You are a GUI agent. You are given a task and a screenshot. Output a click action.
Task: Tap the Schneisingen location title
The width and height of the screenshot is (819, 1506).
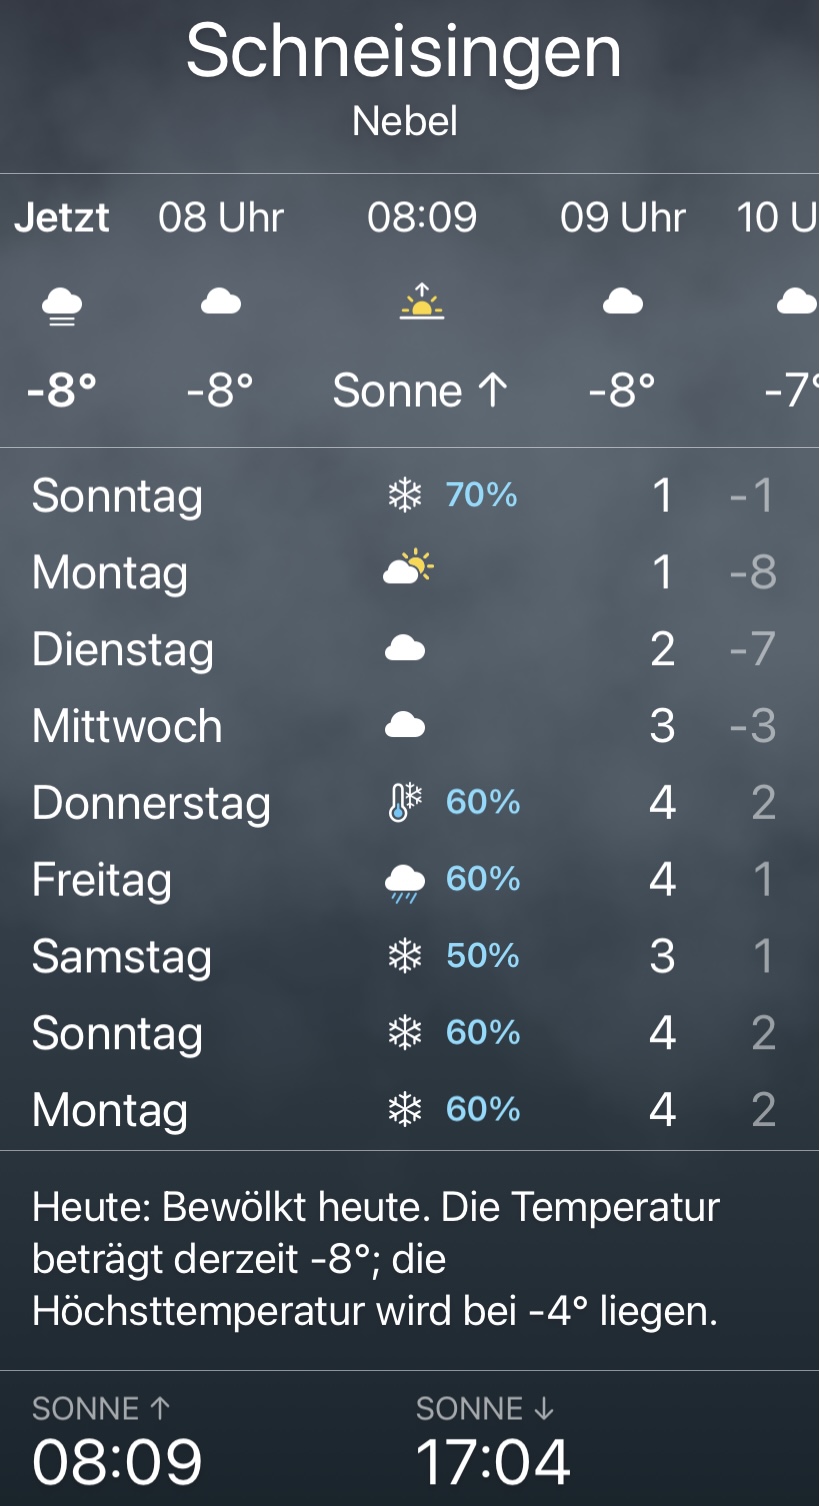tap(404, 52)
